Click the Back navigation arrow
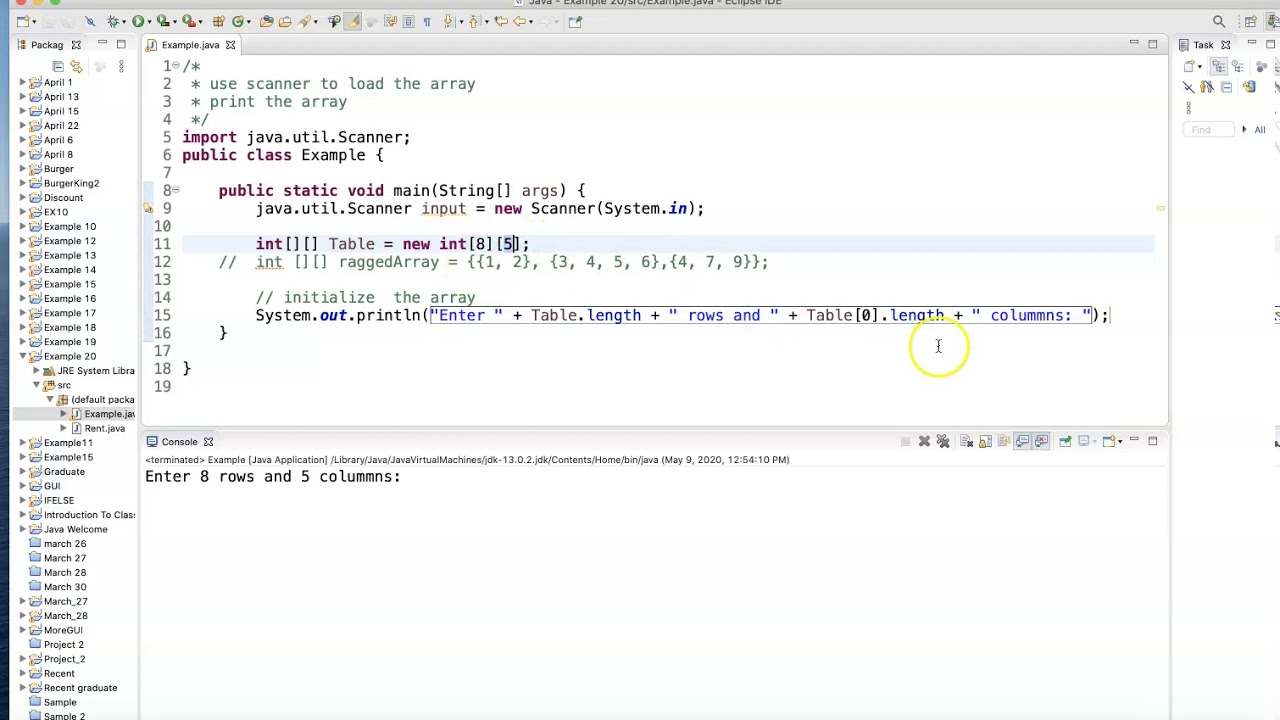Viewport: 1280px width, 720px height. (x=520, y=21)
